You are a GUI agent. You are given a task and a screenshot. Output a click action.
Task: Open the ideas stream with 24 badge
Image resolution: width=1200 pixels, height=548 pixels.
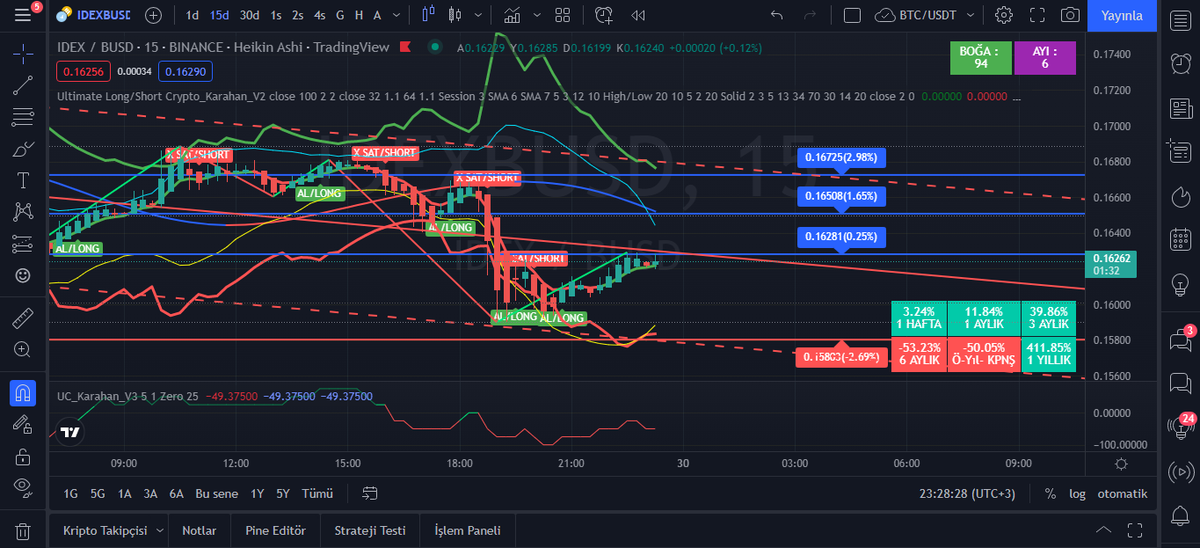1180,429
